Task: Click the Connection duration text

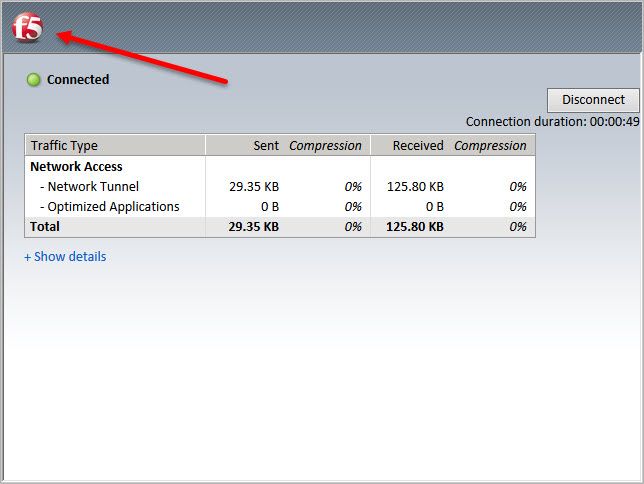Action: point(552,122)
